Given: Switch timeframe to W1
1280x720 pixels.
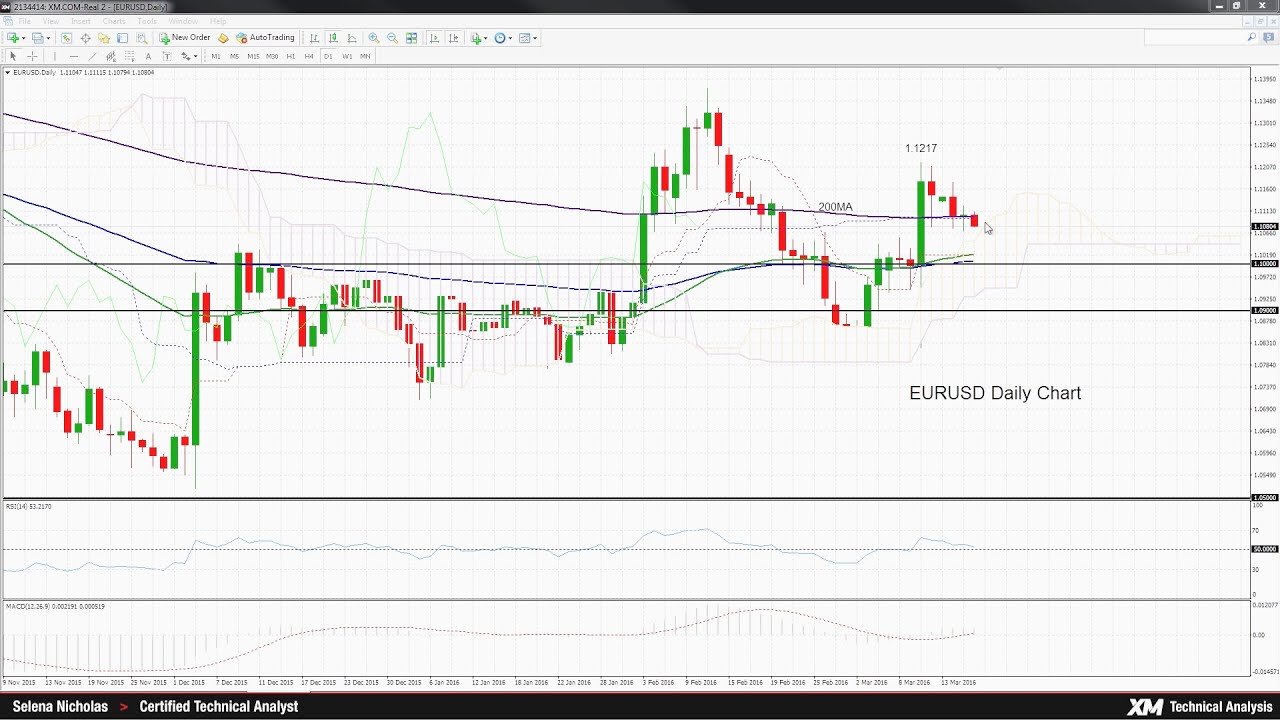Looking at the screenshot, I should (347, 56).
